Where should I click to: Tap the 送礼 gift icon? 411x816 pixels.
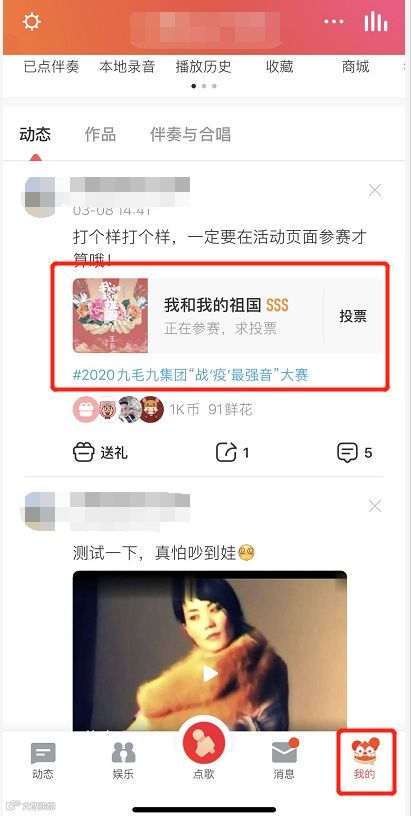pyautogui.click(x=84, y=452)
